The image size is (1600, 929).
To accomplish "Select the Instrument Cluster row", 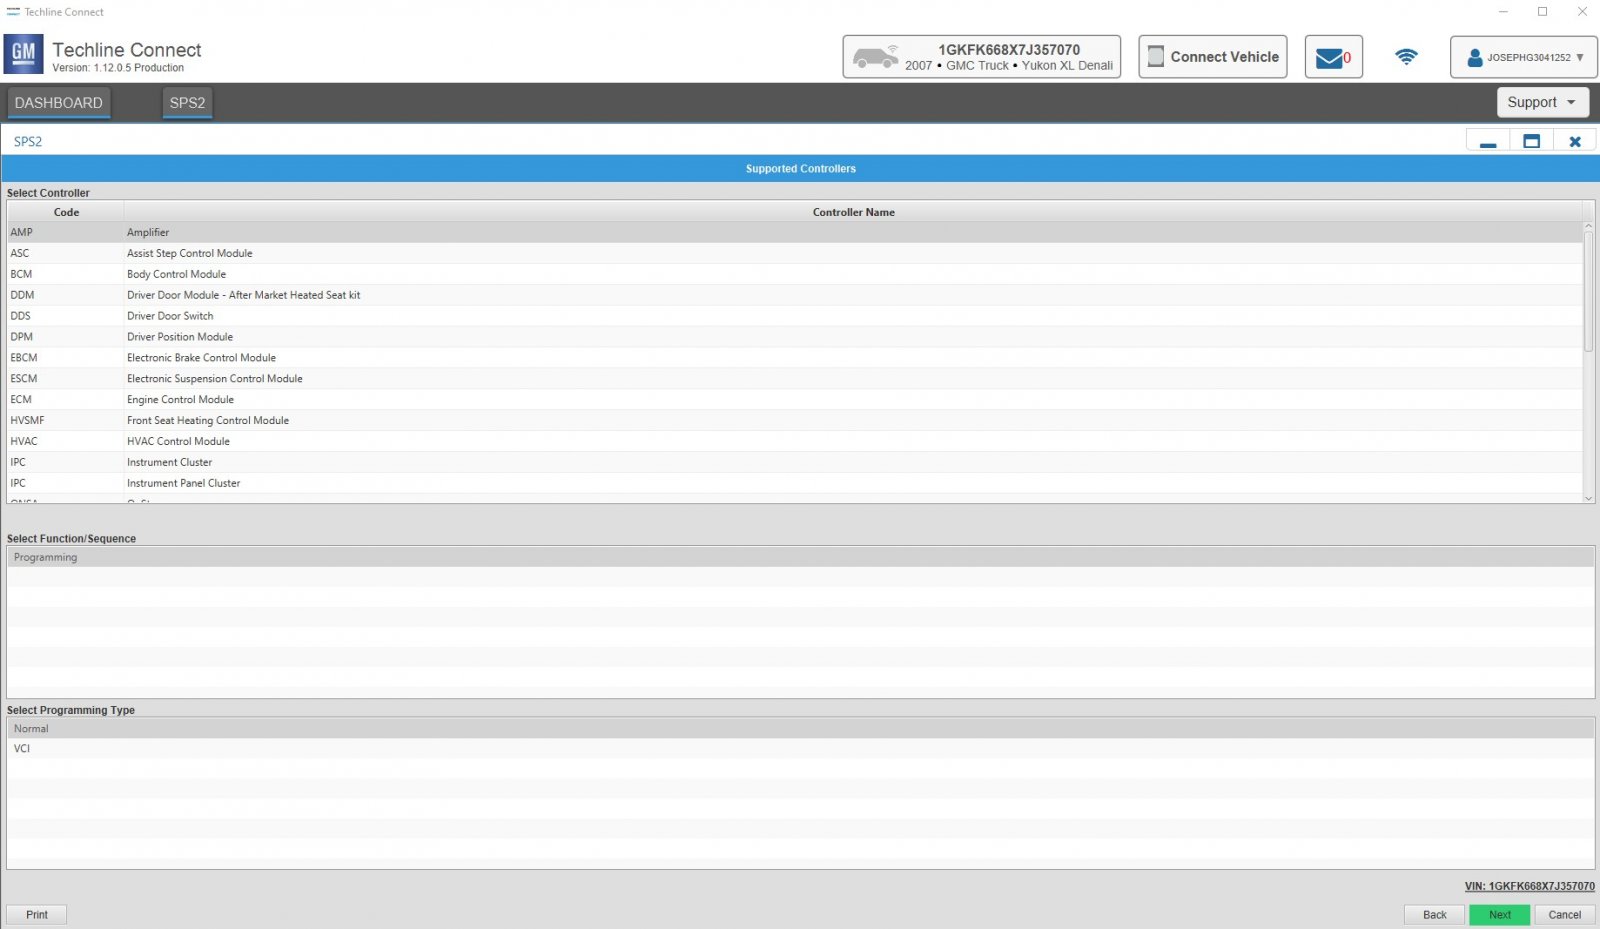I will click(795, 463).
